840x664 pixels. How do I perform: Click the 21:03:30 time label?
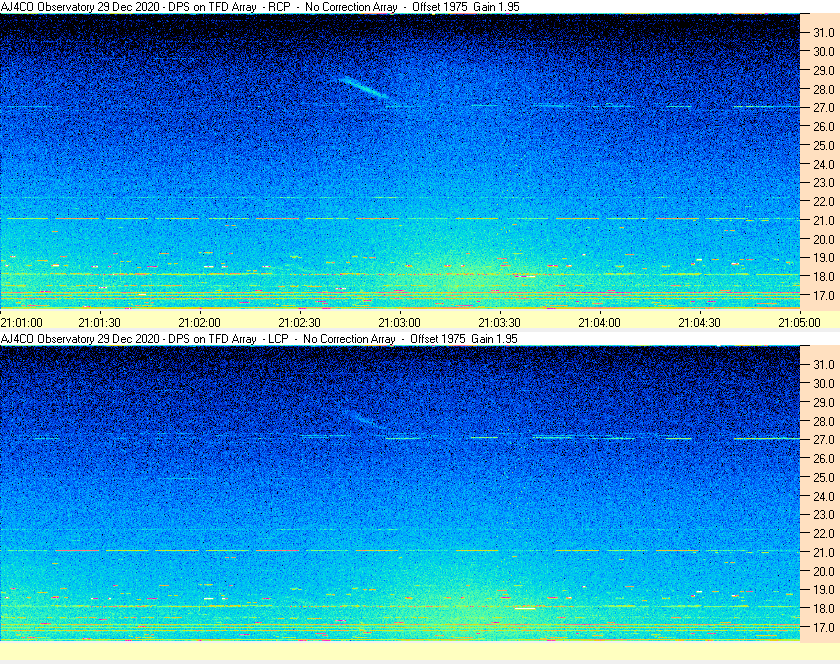tap(499, 323)
